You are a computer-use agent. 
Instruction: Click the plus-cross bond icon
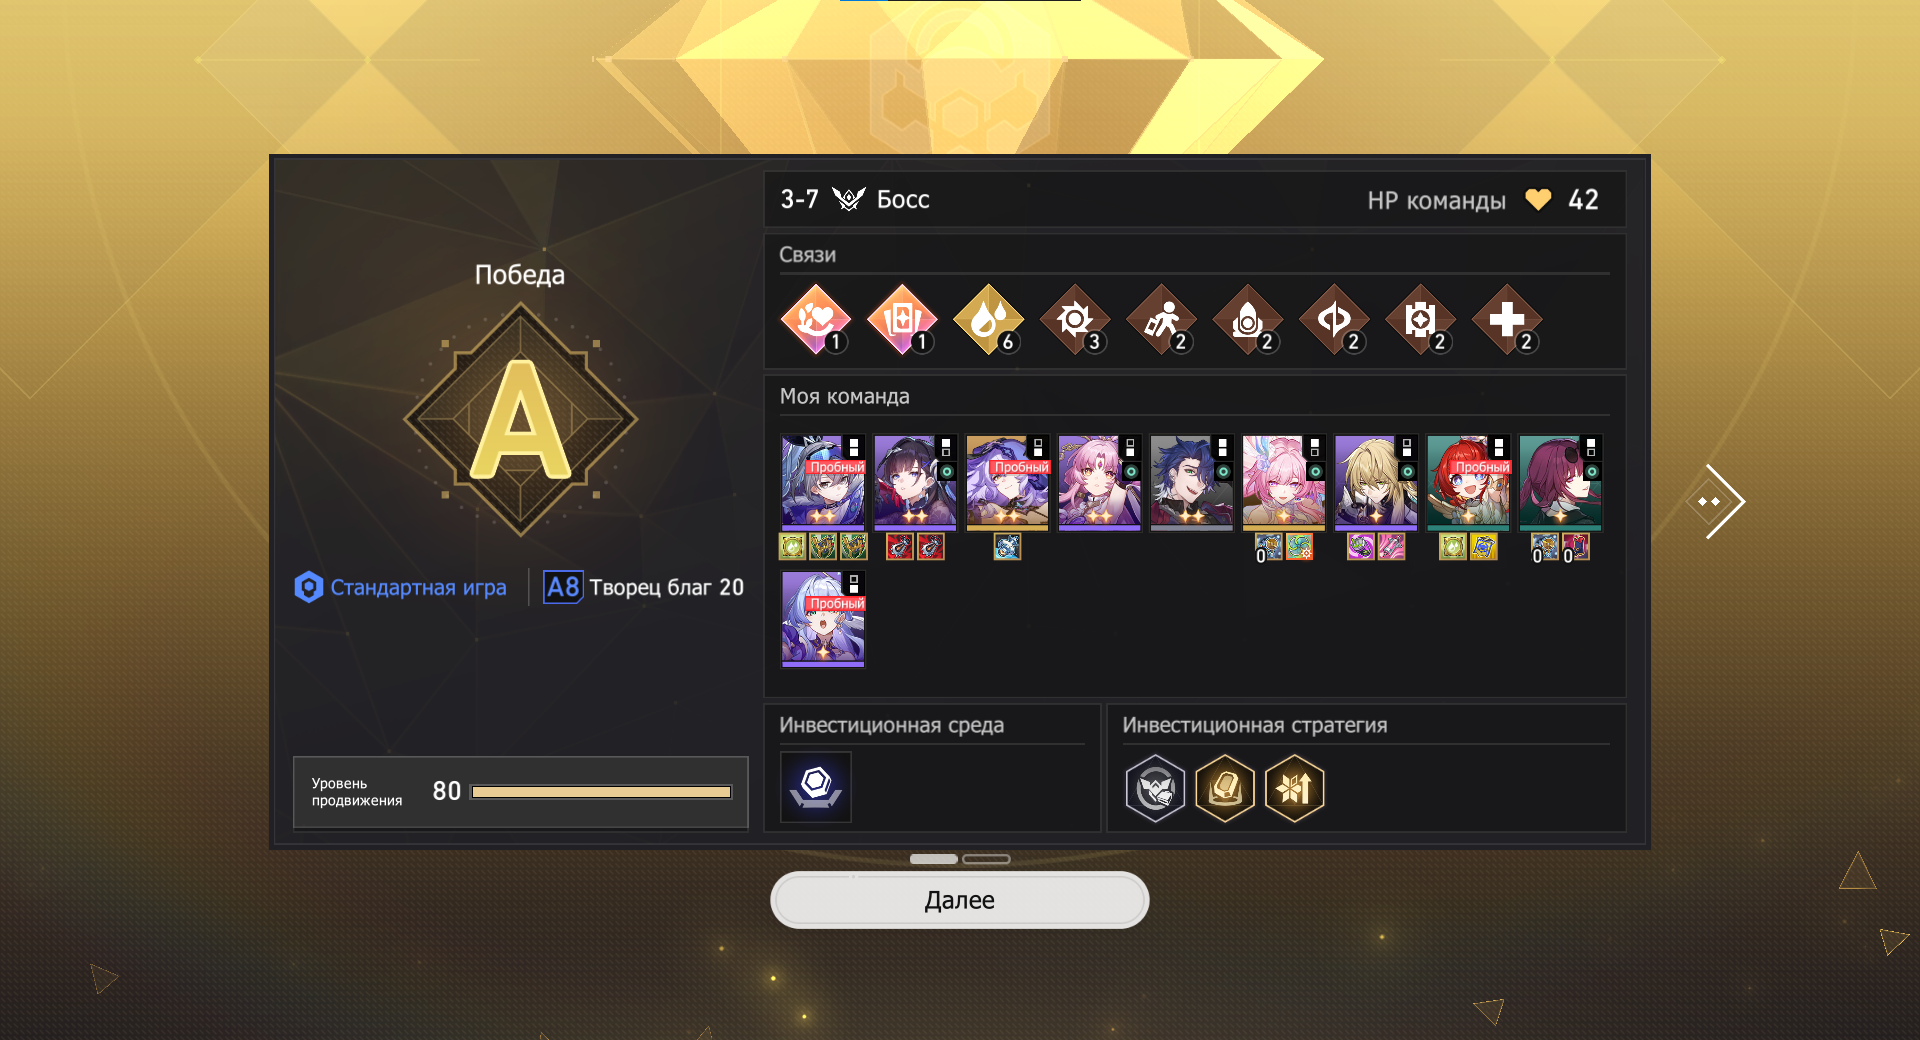click(1507, 320)
